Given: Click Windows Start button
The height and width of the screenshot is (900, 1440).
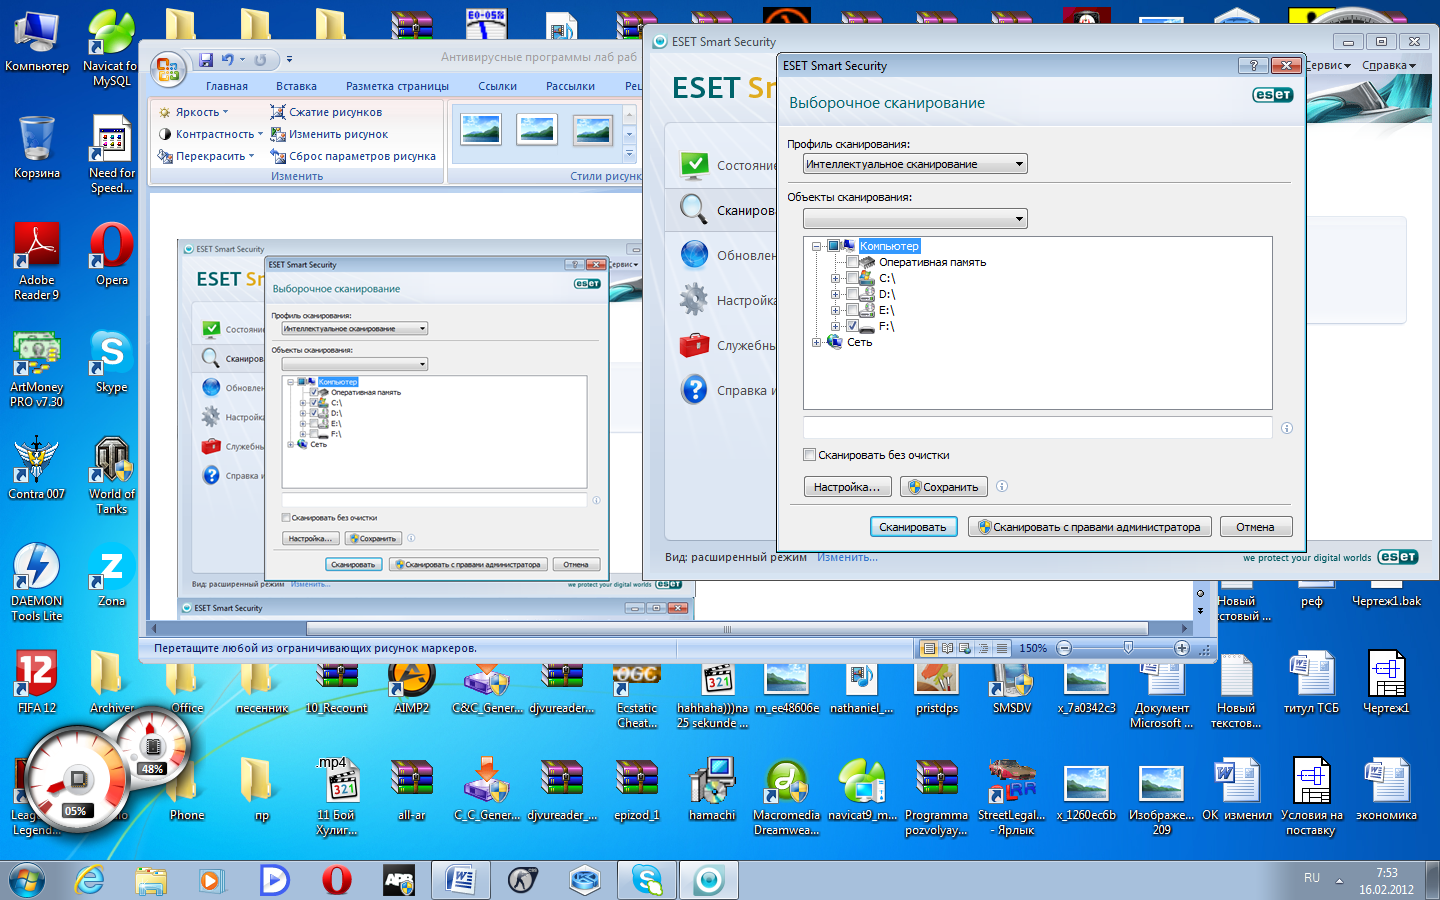Looking at the screenshot, I should (27, 880).
